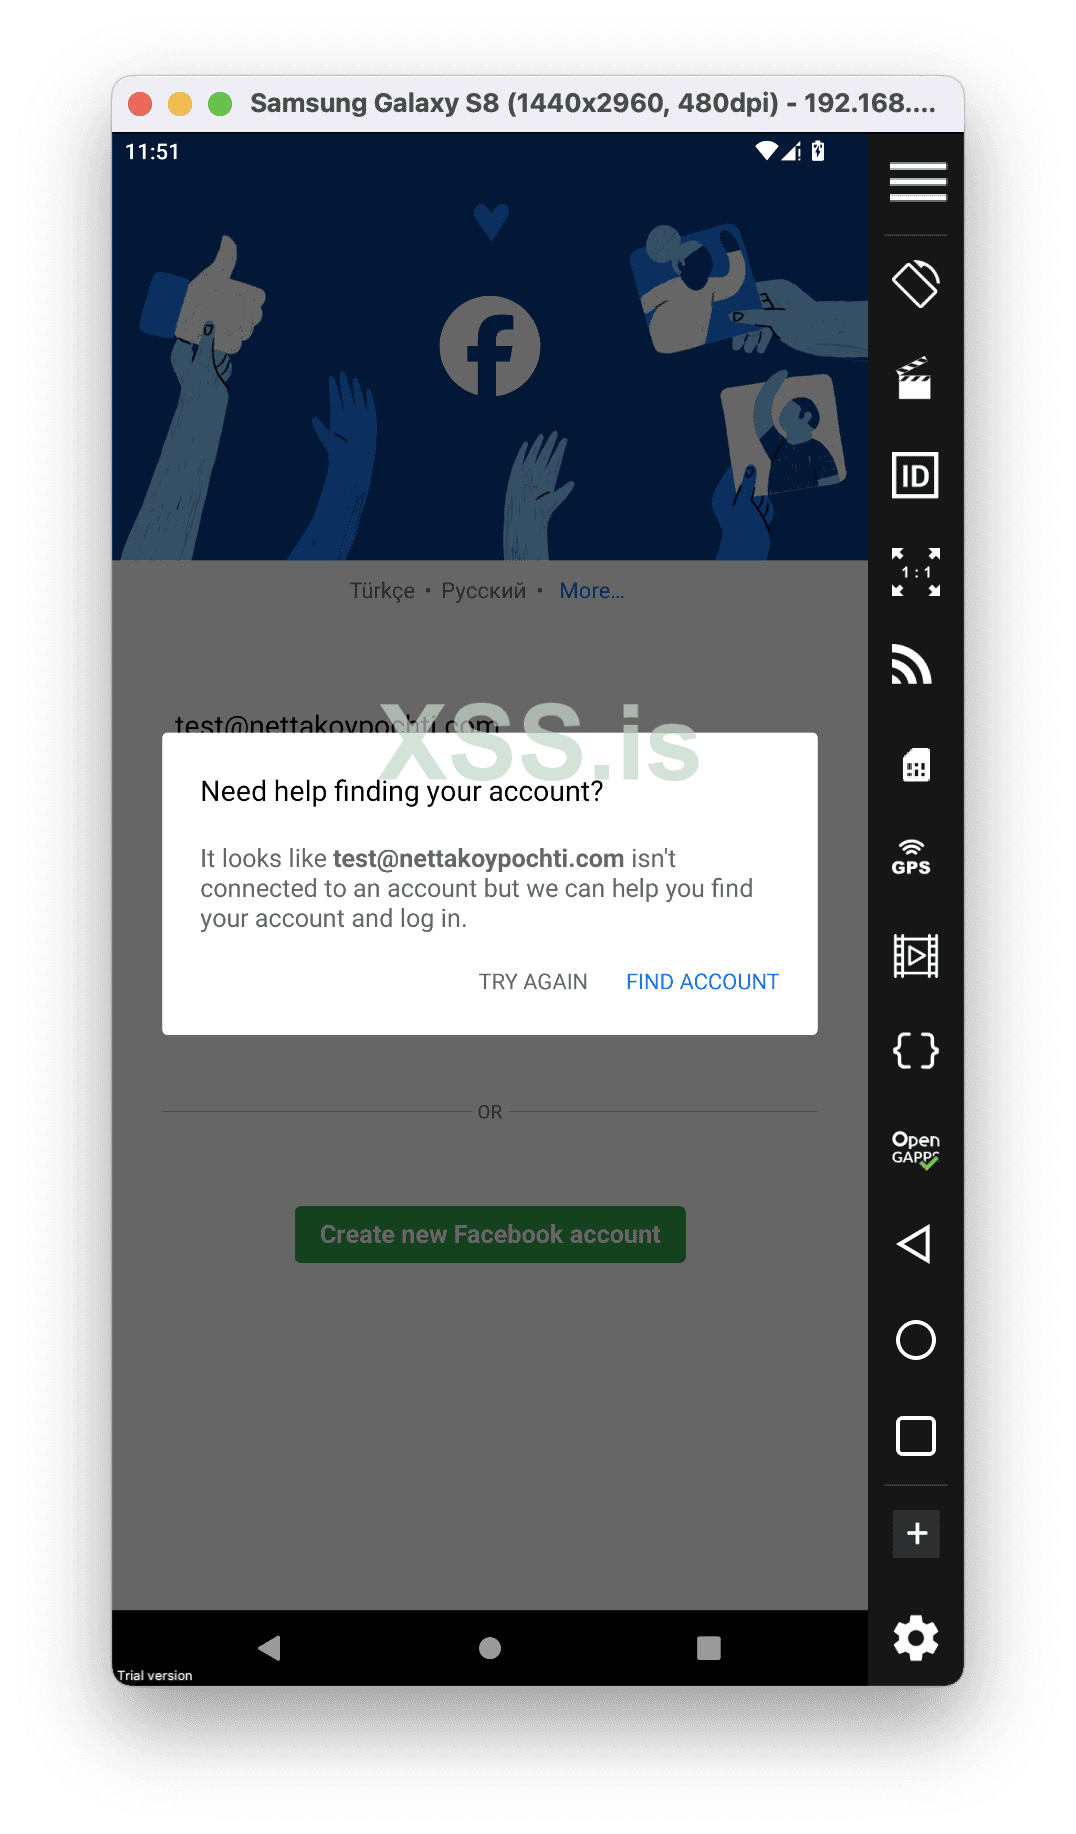This screenshot has width=1076, height=1834.
Task: Click the TRY AGAIN dialog button
Action: point(533,982)
